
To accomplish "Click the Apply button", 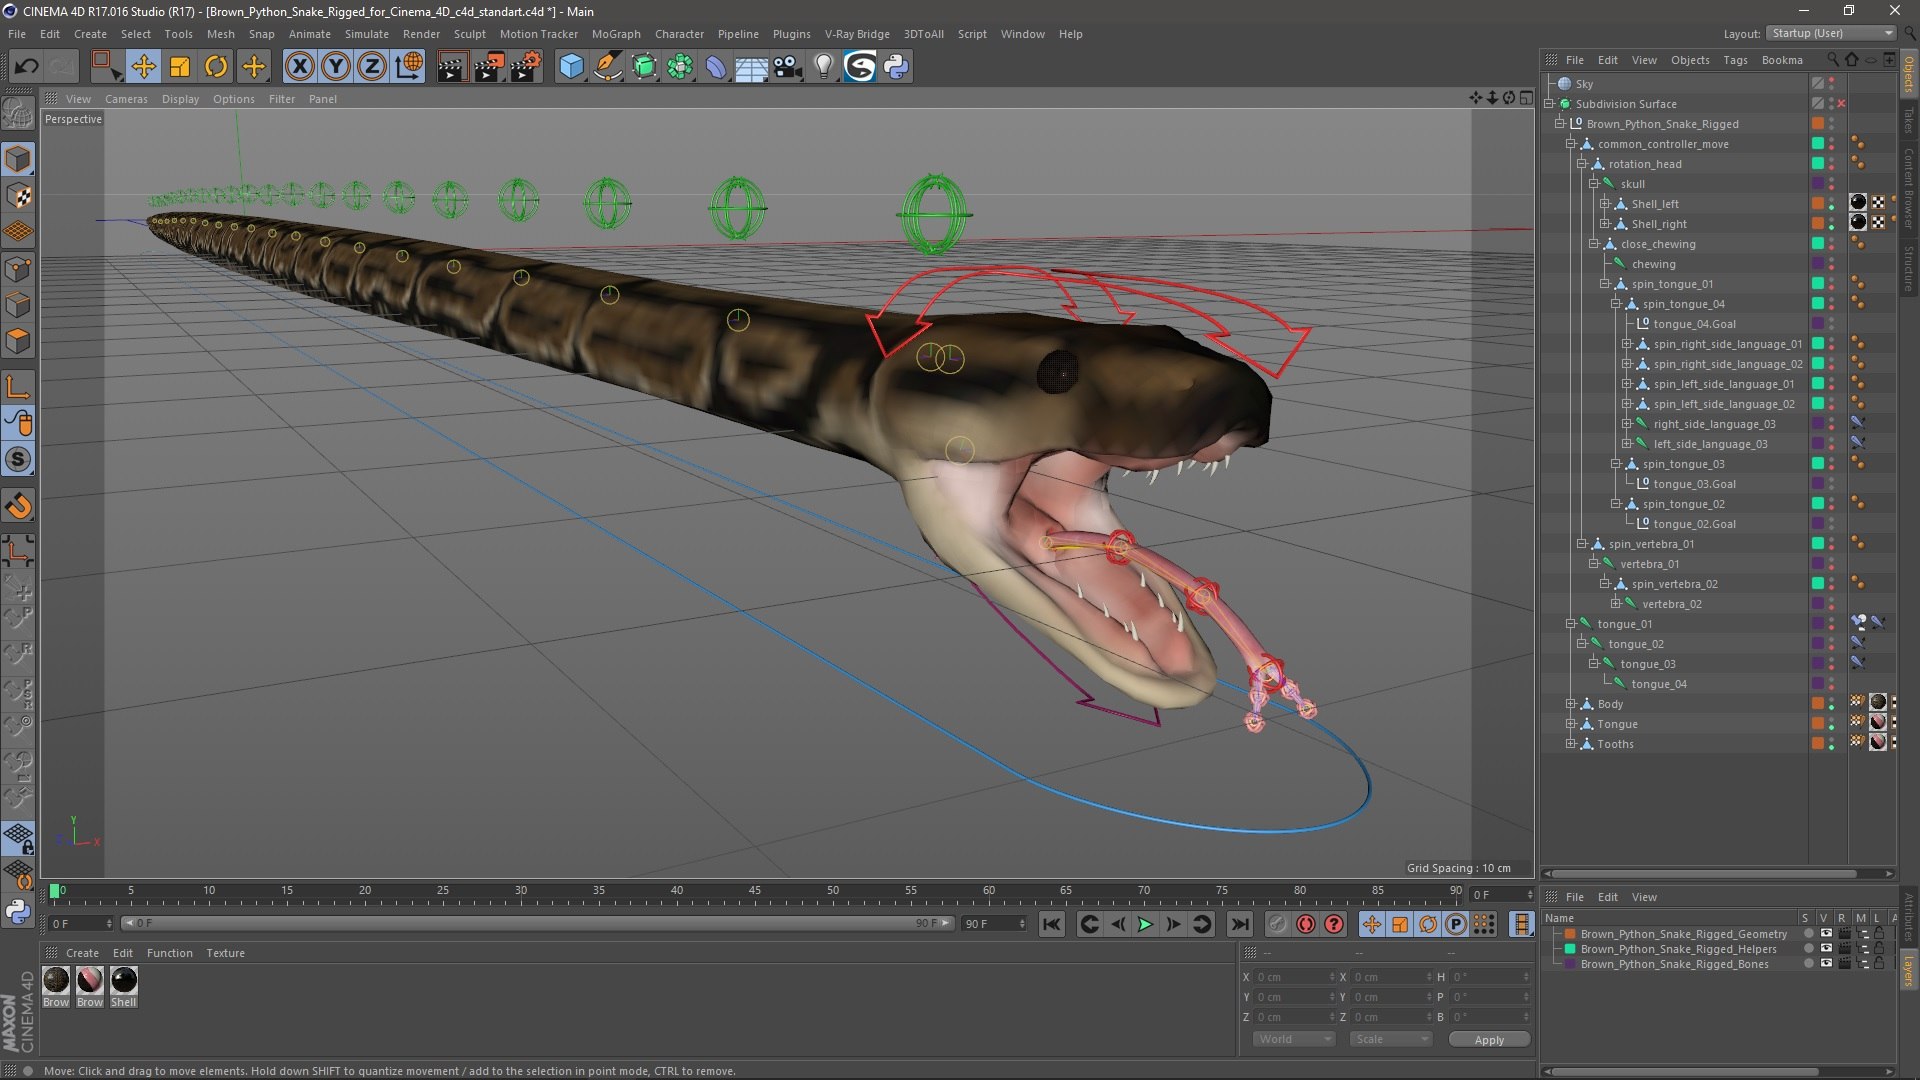I will [1489, 1040].
